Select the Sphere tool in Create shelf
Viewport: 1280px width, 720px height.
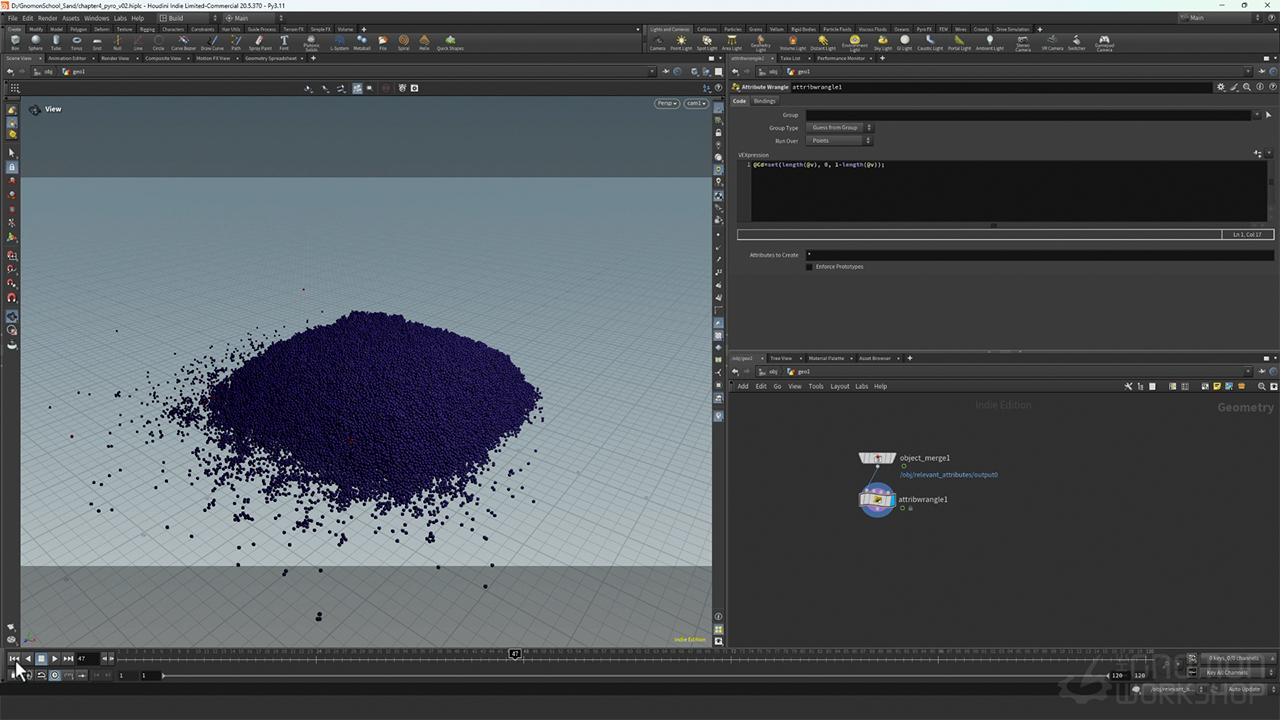click(x=35, y=42)
